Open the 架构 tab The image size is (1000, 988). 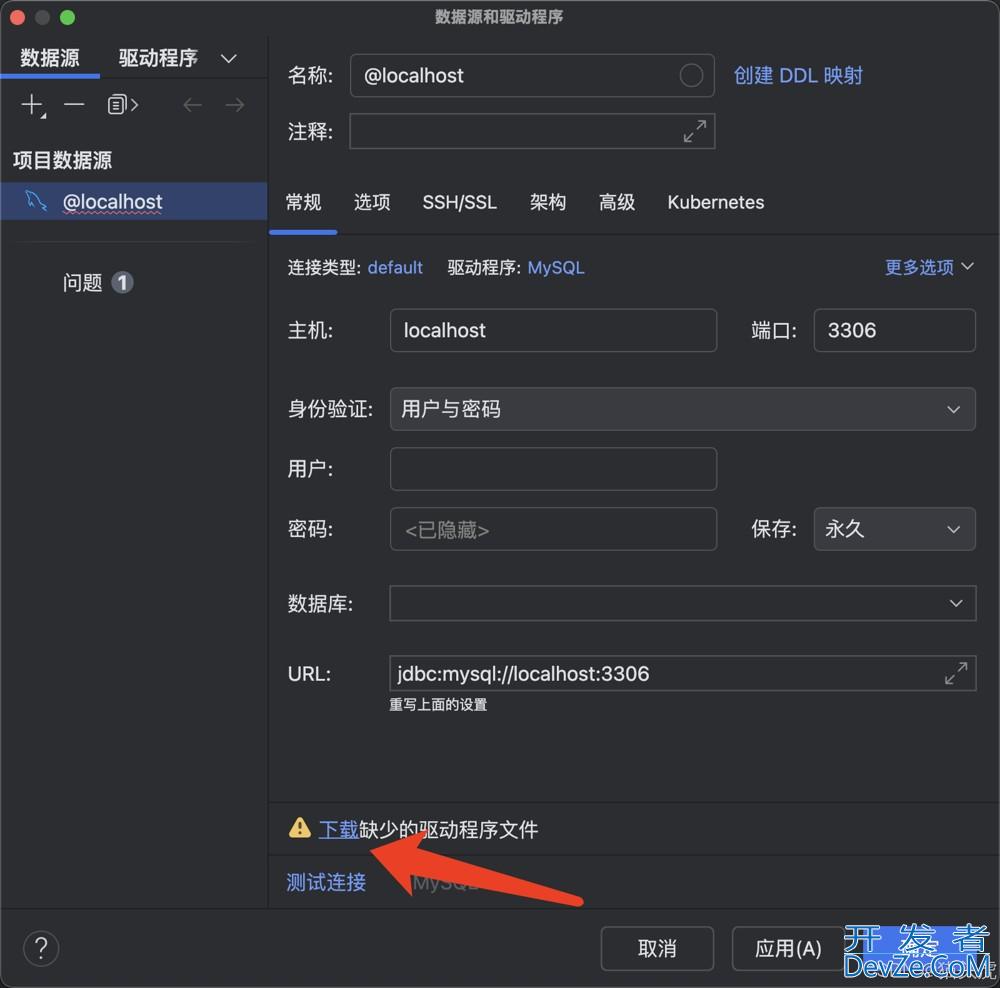click(x=548, y=202)
